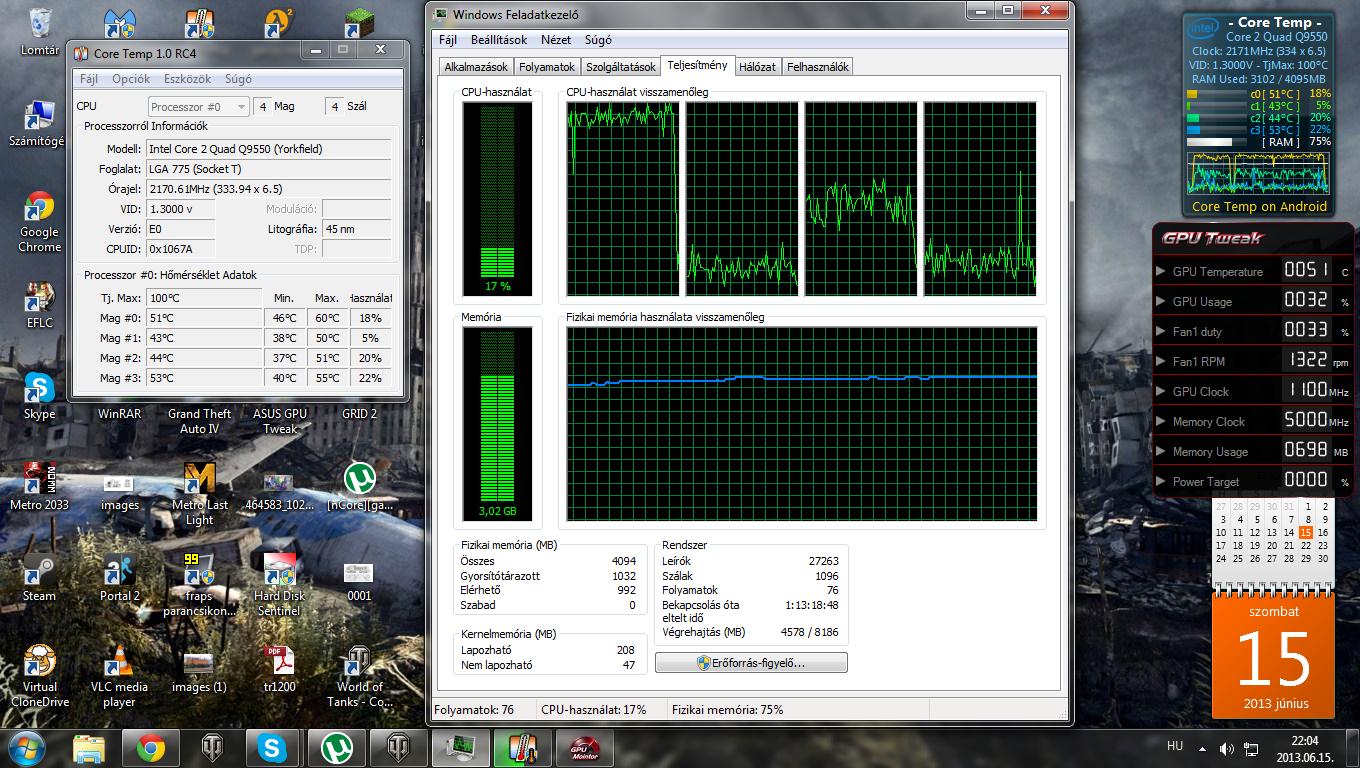Open the Portal 2 shortcut
This screenshot has height=768, width=1360.
[x=120, y=578]
